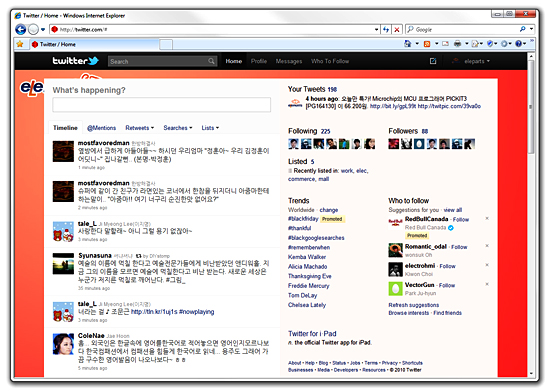Open the Messages navigation item
Screen dimensions: 550x392
tap(289, 61)
